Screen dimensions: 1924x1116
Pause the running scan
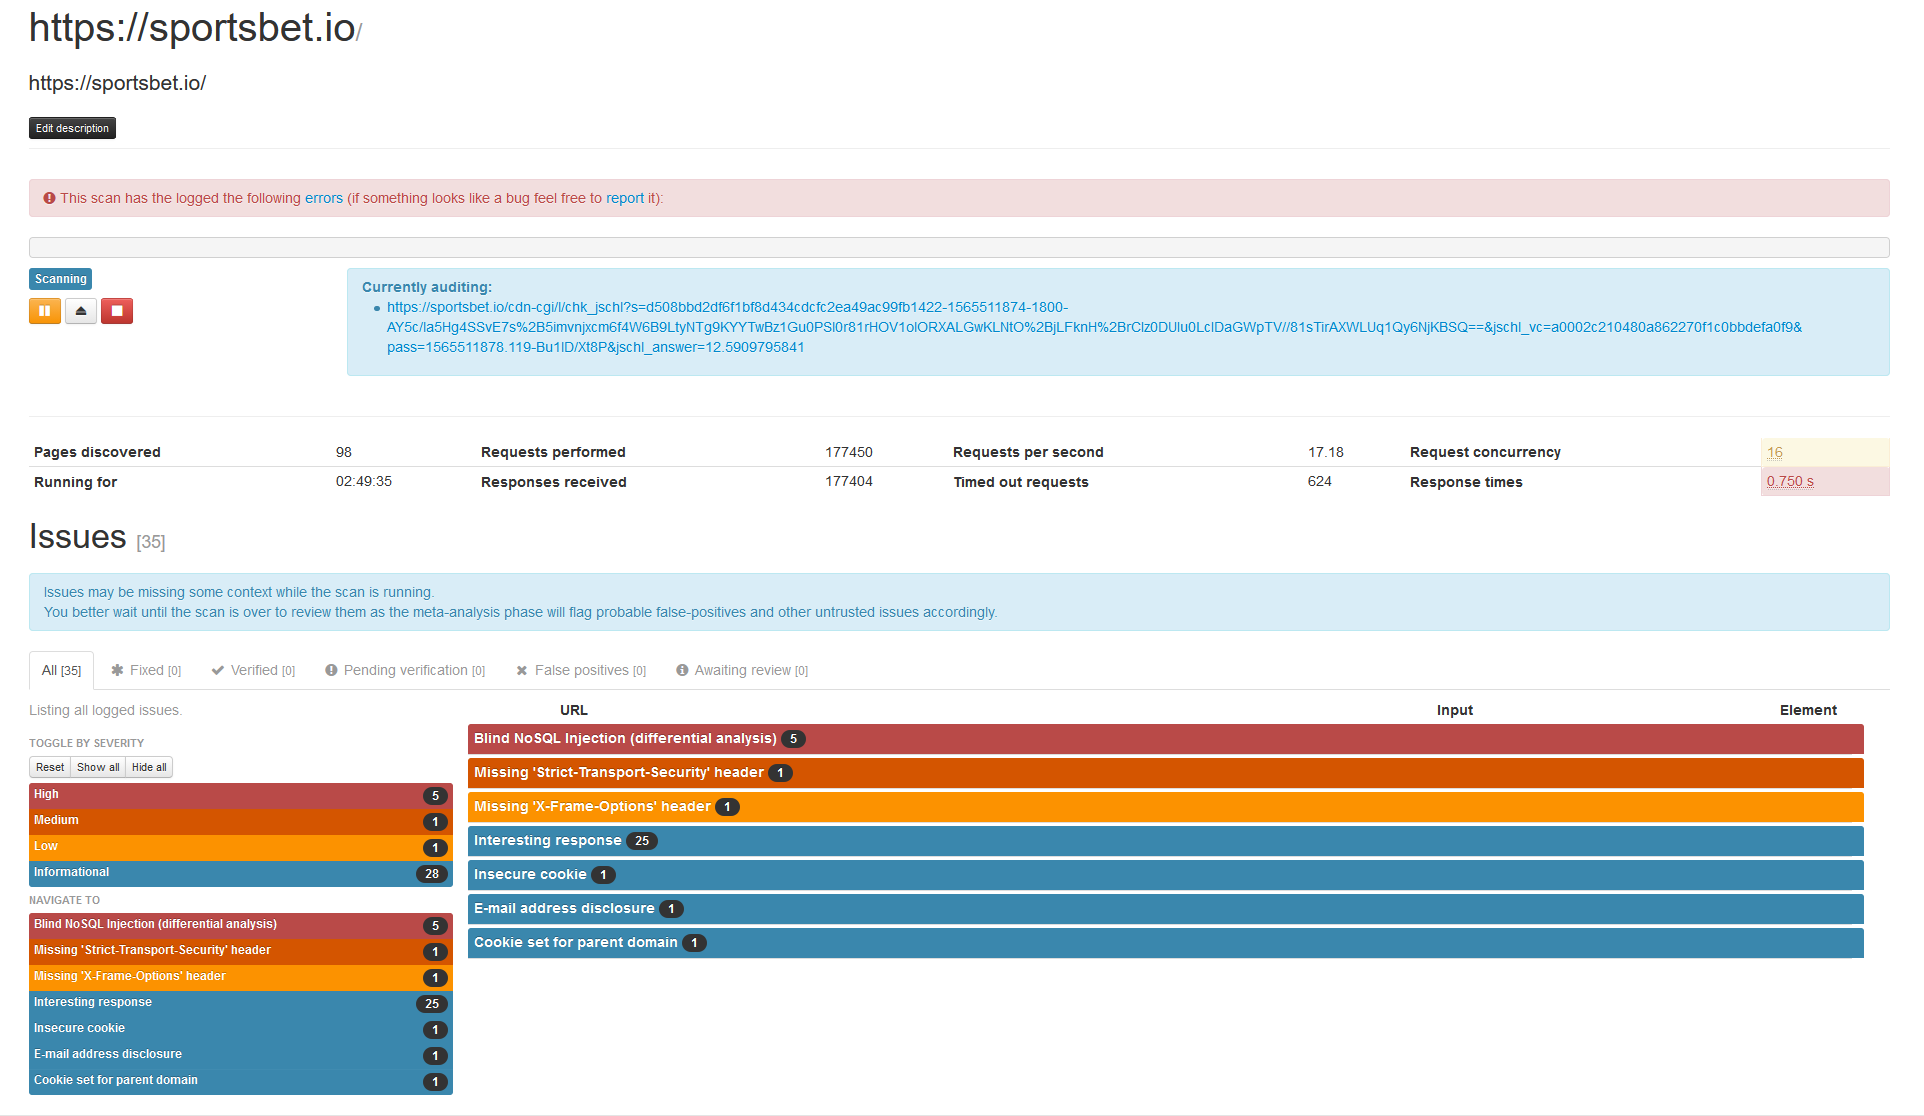point(45,311)
